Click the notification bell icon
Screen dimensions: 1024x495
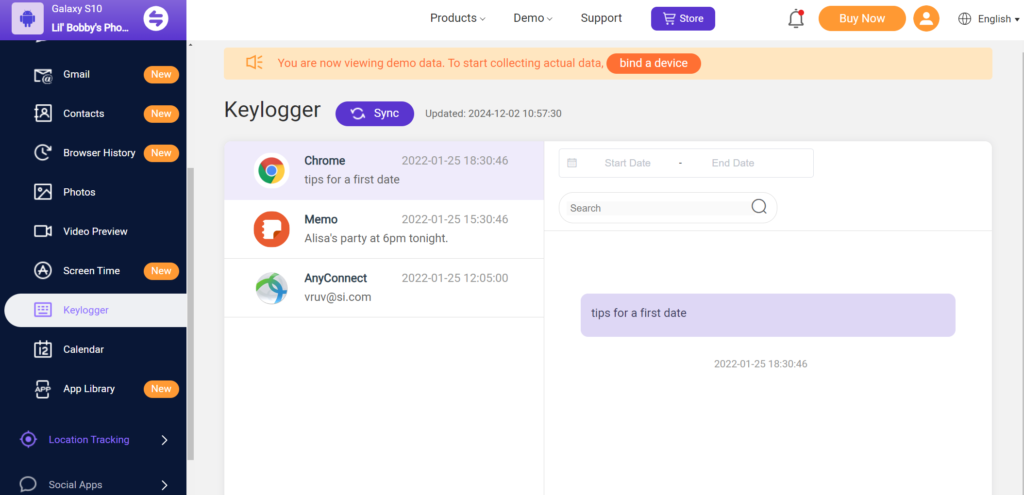(796, 19)
